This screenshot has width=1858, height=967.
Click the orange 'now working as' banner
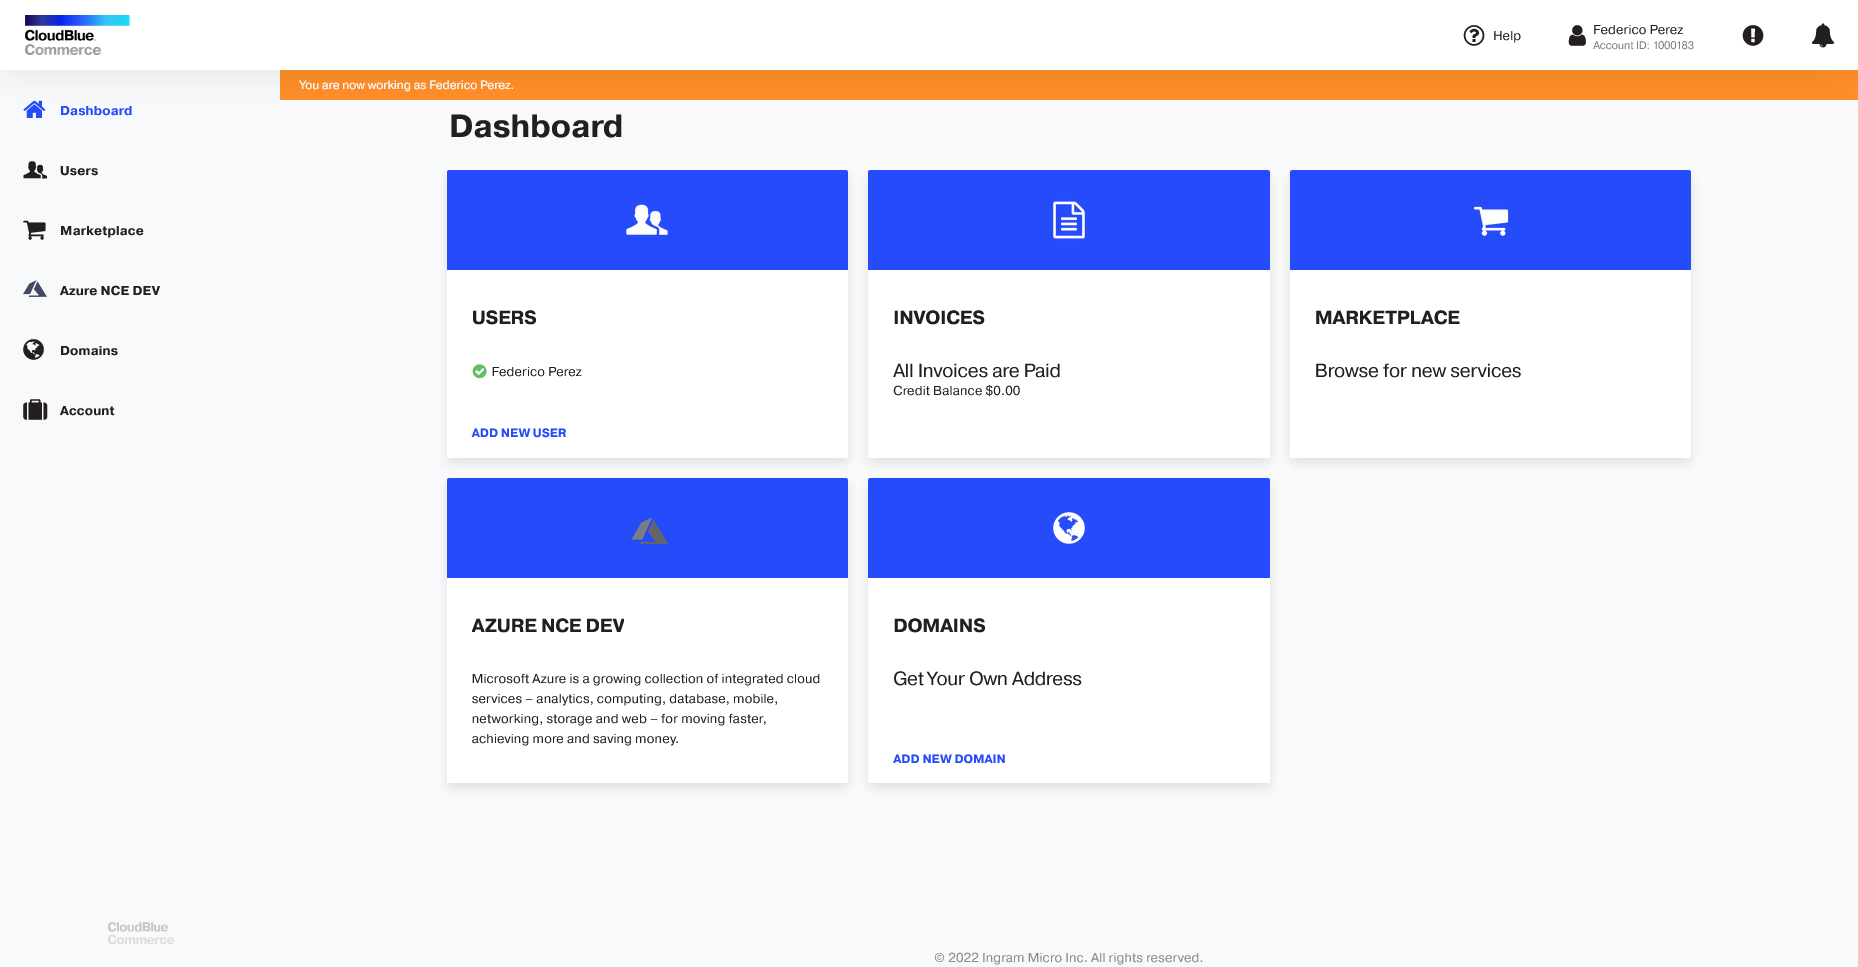[1069, 85]
